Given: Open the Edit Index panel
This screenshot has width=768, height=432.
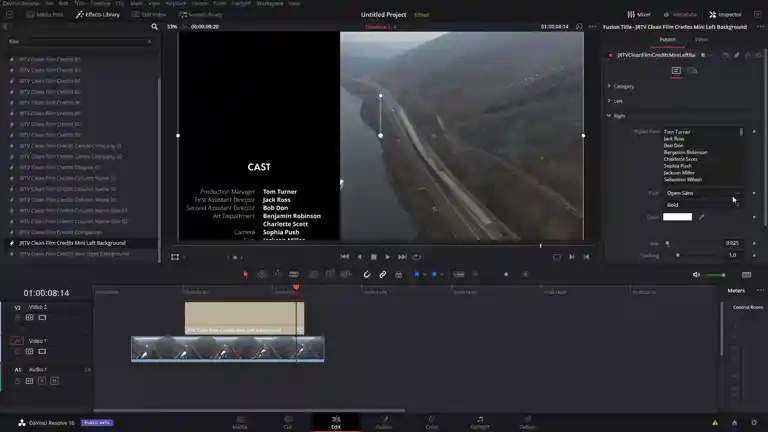Looking at the screenshot, I should [x=149, y=15].
